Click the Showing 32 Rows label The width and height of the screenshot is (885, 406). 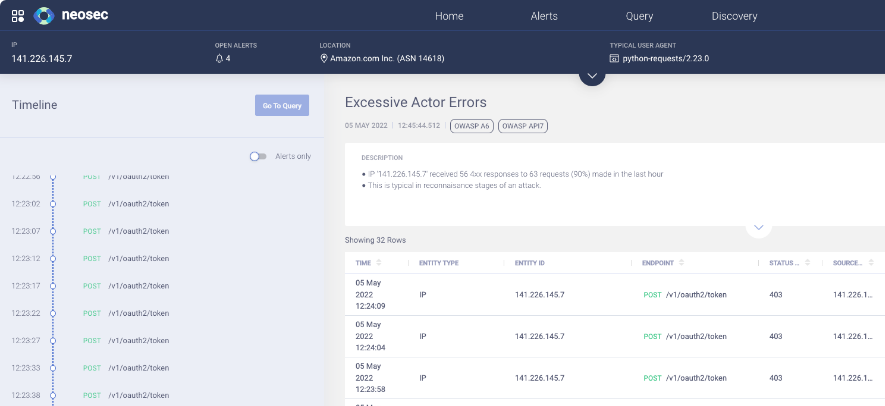[375, 241]
